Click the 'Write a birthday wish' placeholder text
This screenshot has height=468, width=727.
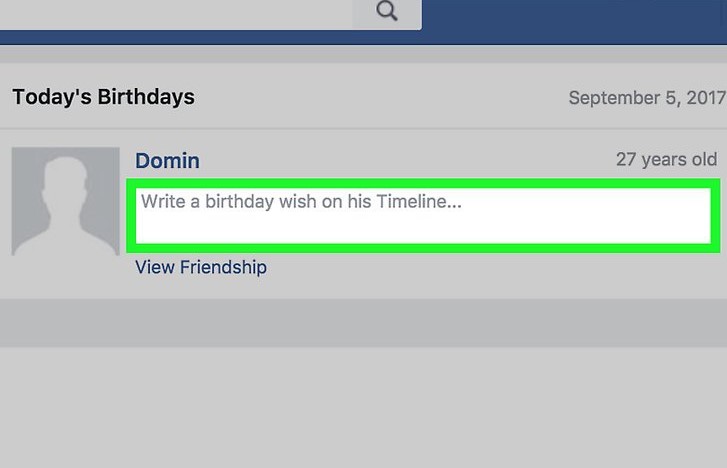[x=301, y=201]
